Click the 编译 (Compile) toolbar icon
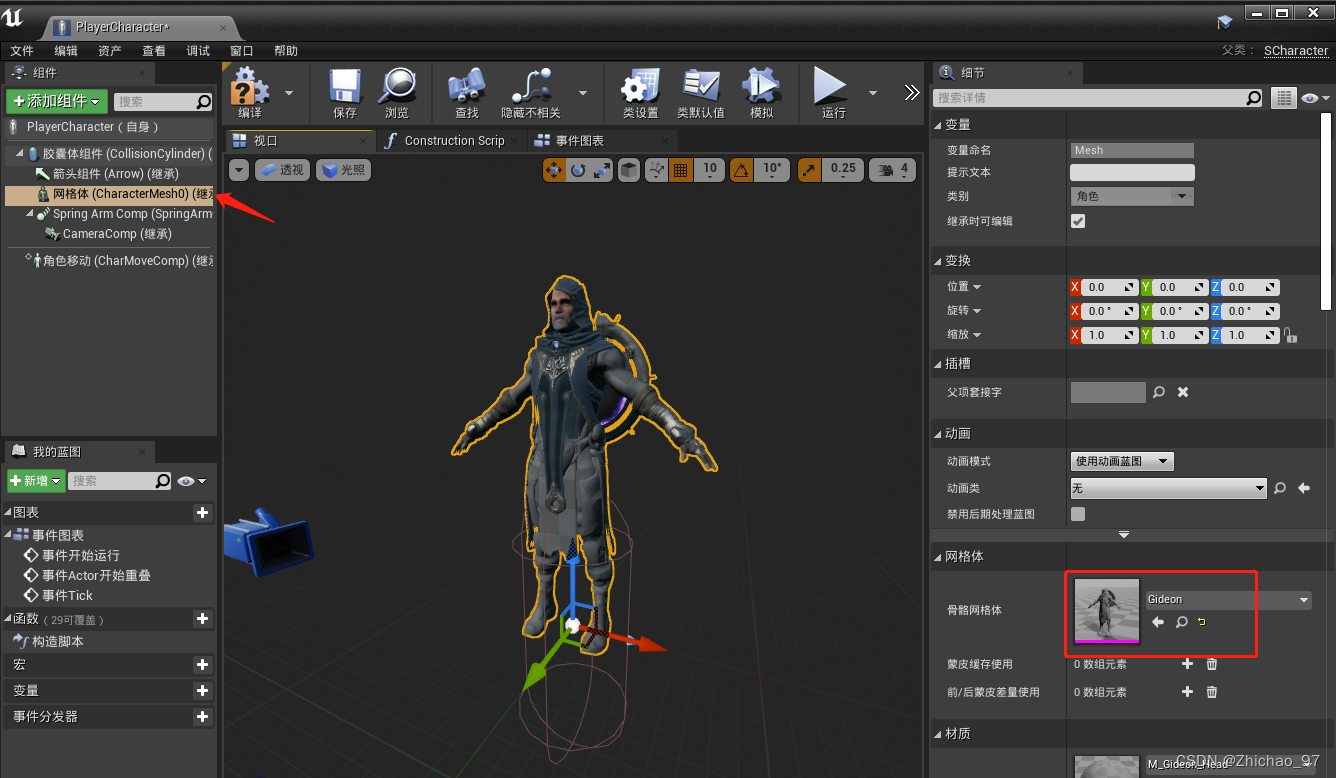 coord(250,87)
